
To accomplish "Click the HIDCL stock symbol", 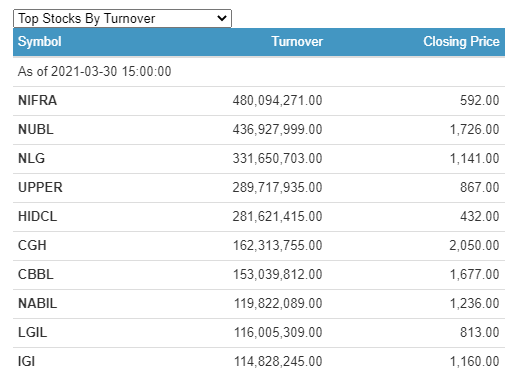I will tap(38, 217).
